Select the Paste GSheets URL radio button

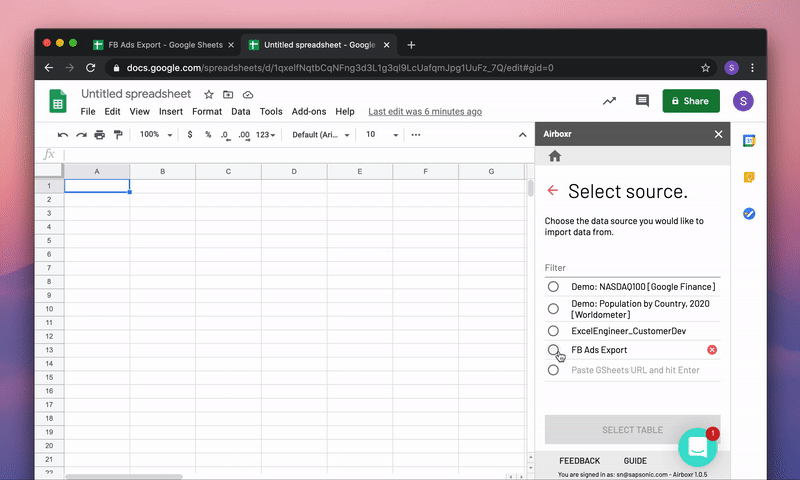tap(553, 370)
